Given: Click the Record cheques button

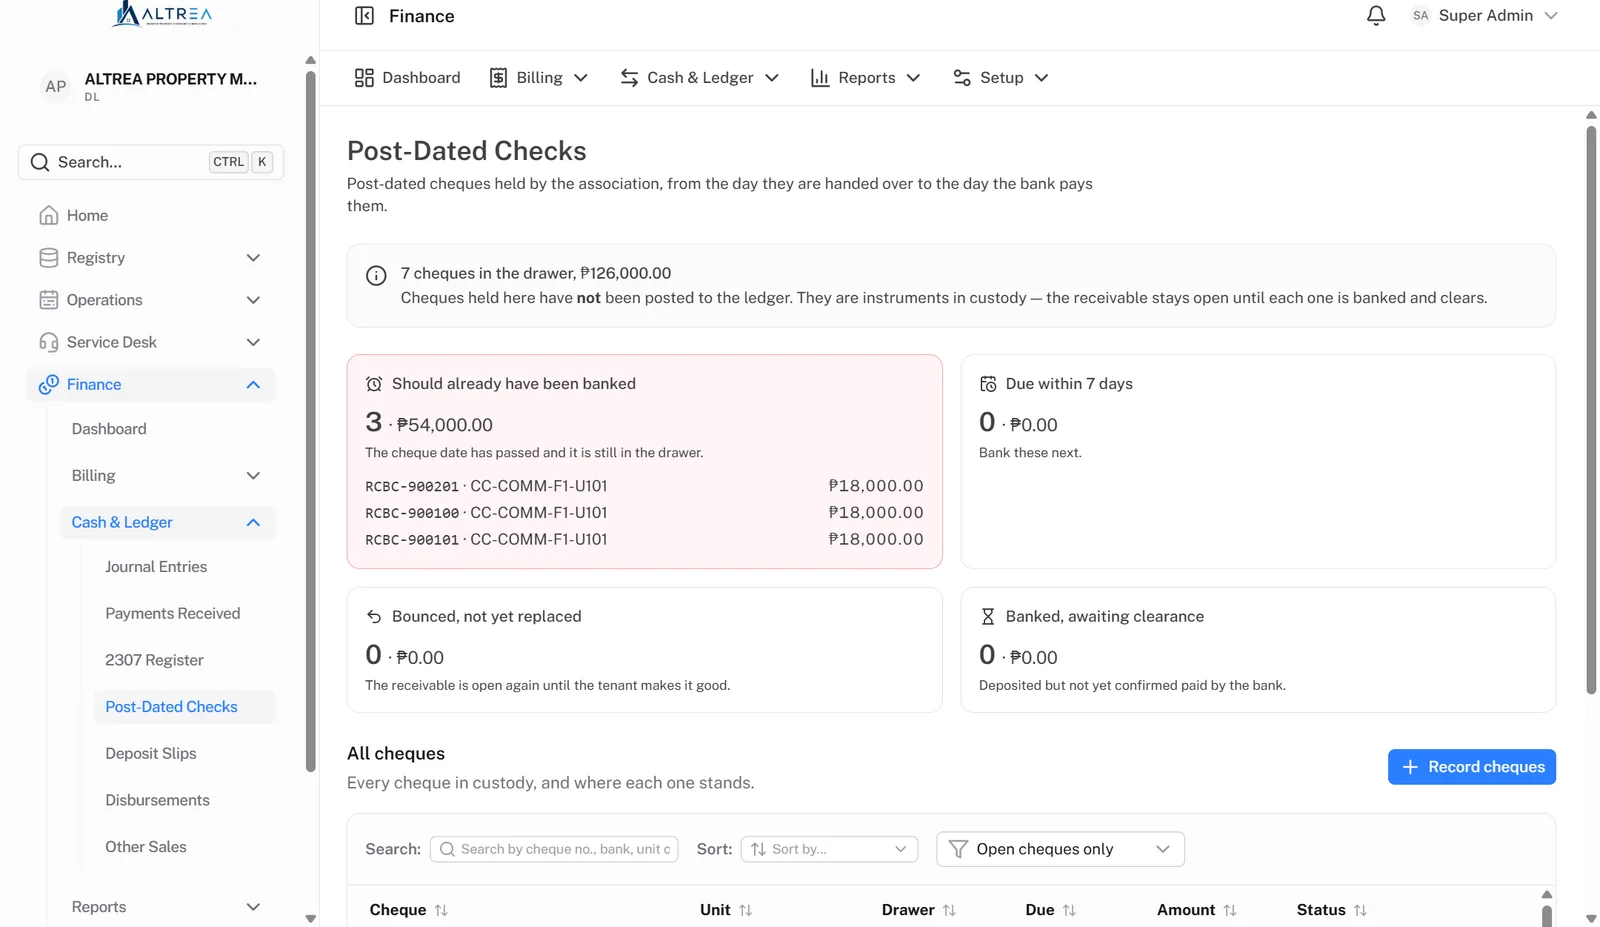Looking at the screenshot, I should (x=1471, y=767).
